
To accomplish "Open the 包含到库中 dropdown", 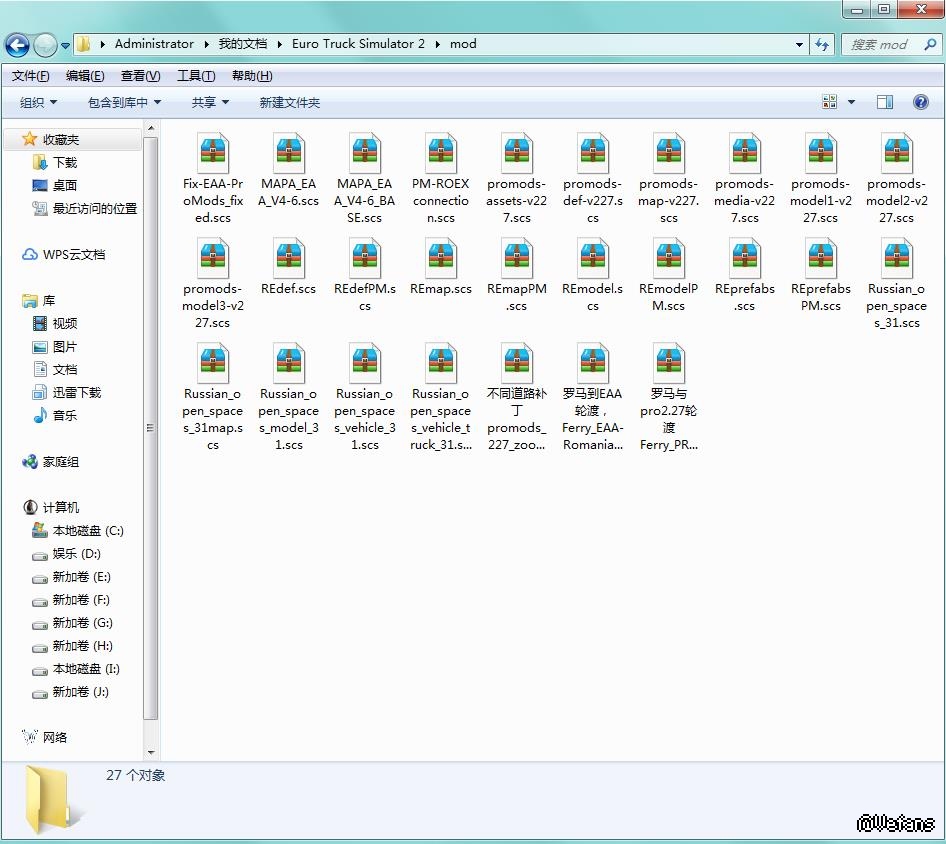I will pyautogui.click(x=124, y=102).
